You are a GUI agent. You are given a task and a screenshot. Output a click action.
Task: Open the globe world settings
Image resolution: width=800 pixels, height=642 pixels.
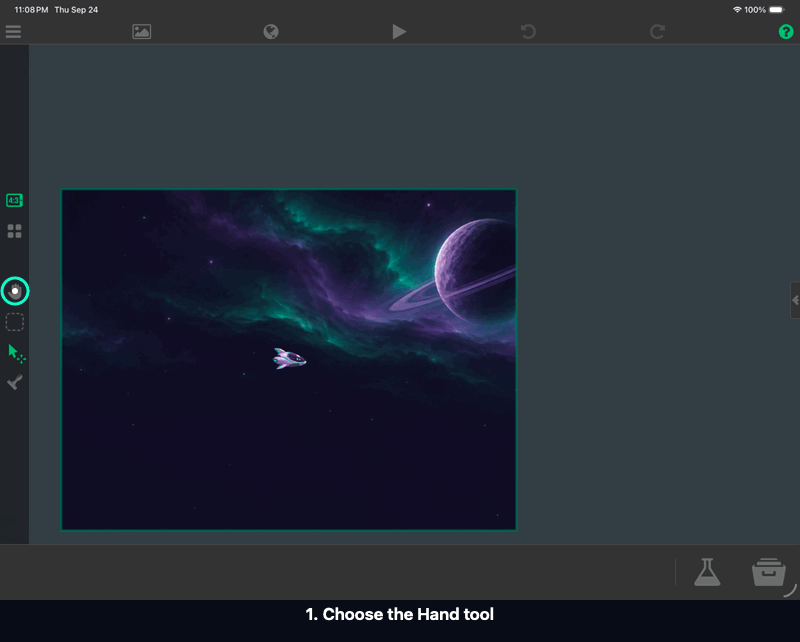click(271, 32)
